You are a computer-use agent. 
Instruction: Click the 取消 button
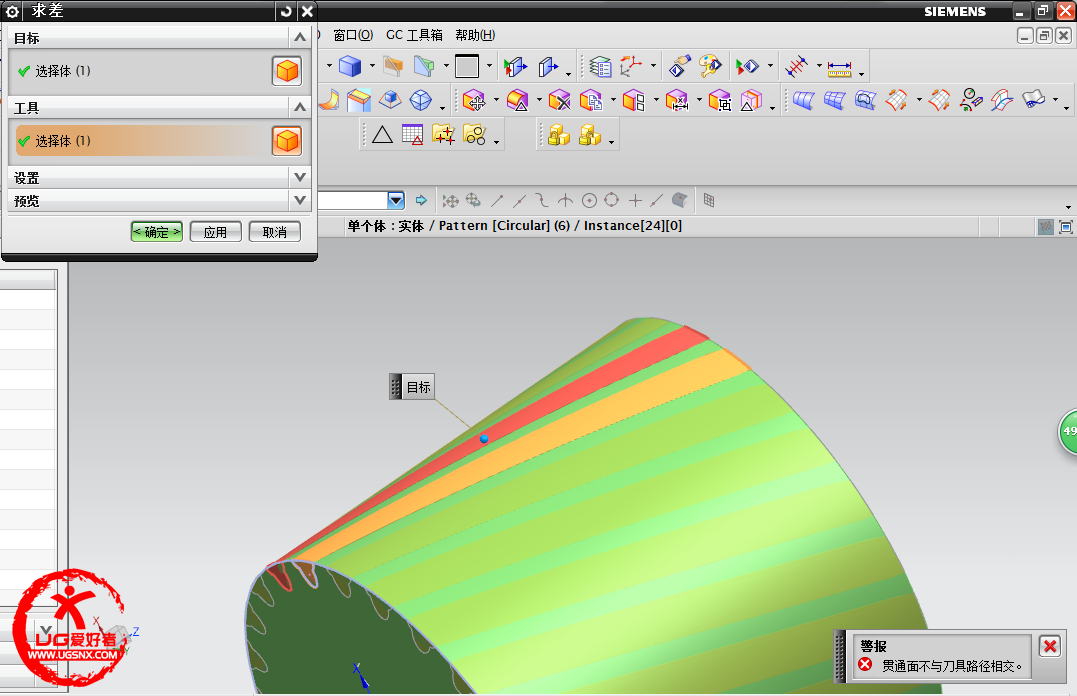(275, 232)
